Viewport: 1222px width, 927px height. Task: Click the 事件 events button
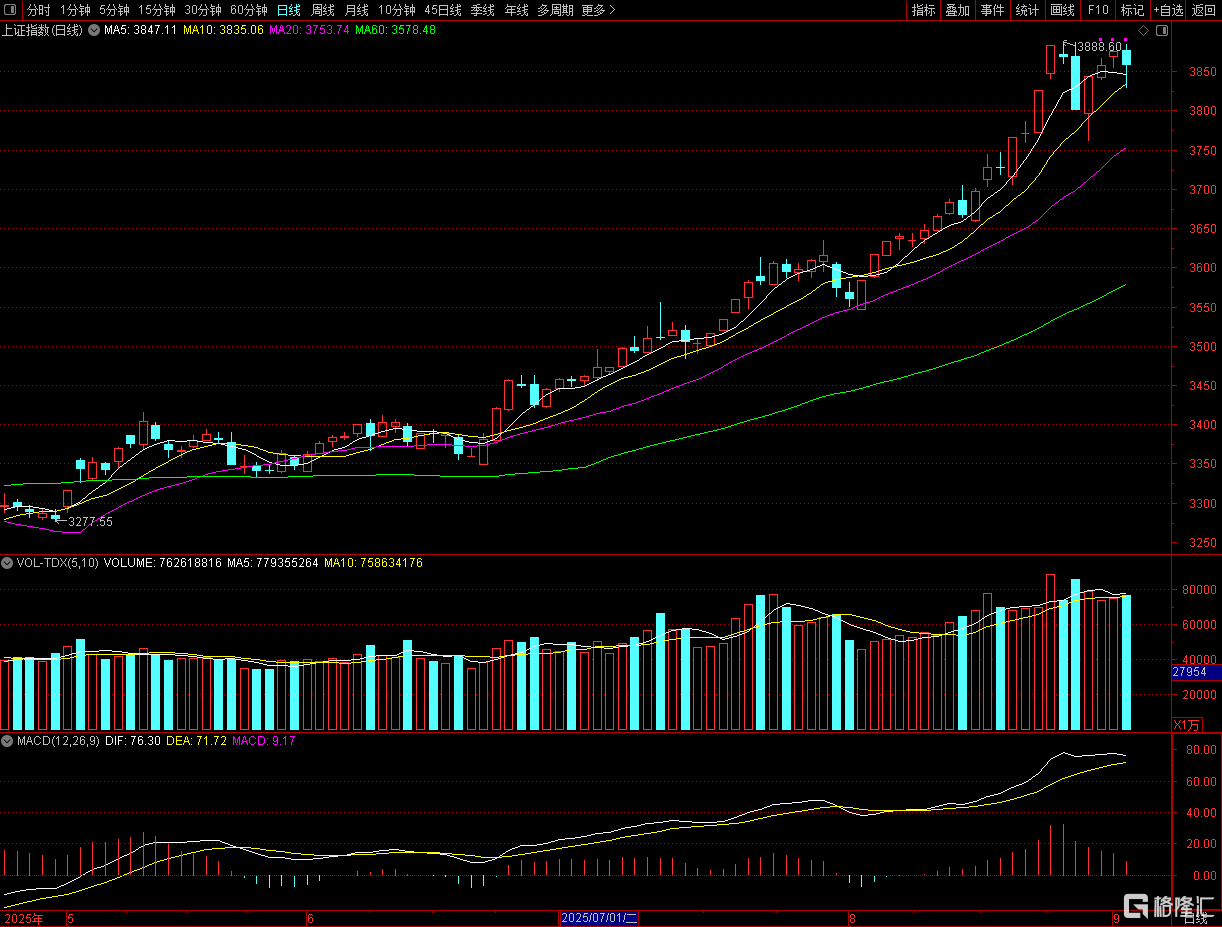click(x=992, y=10)
